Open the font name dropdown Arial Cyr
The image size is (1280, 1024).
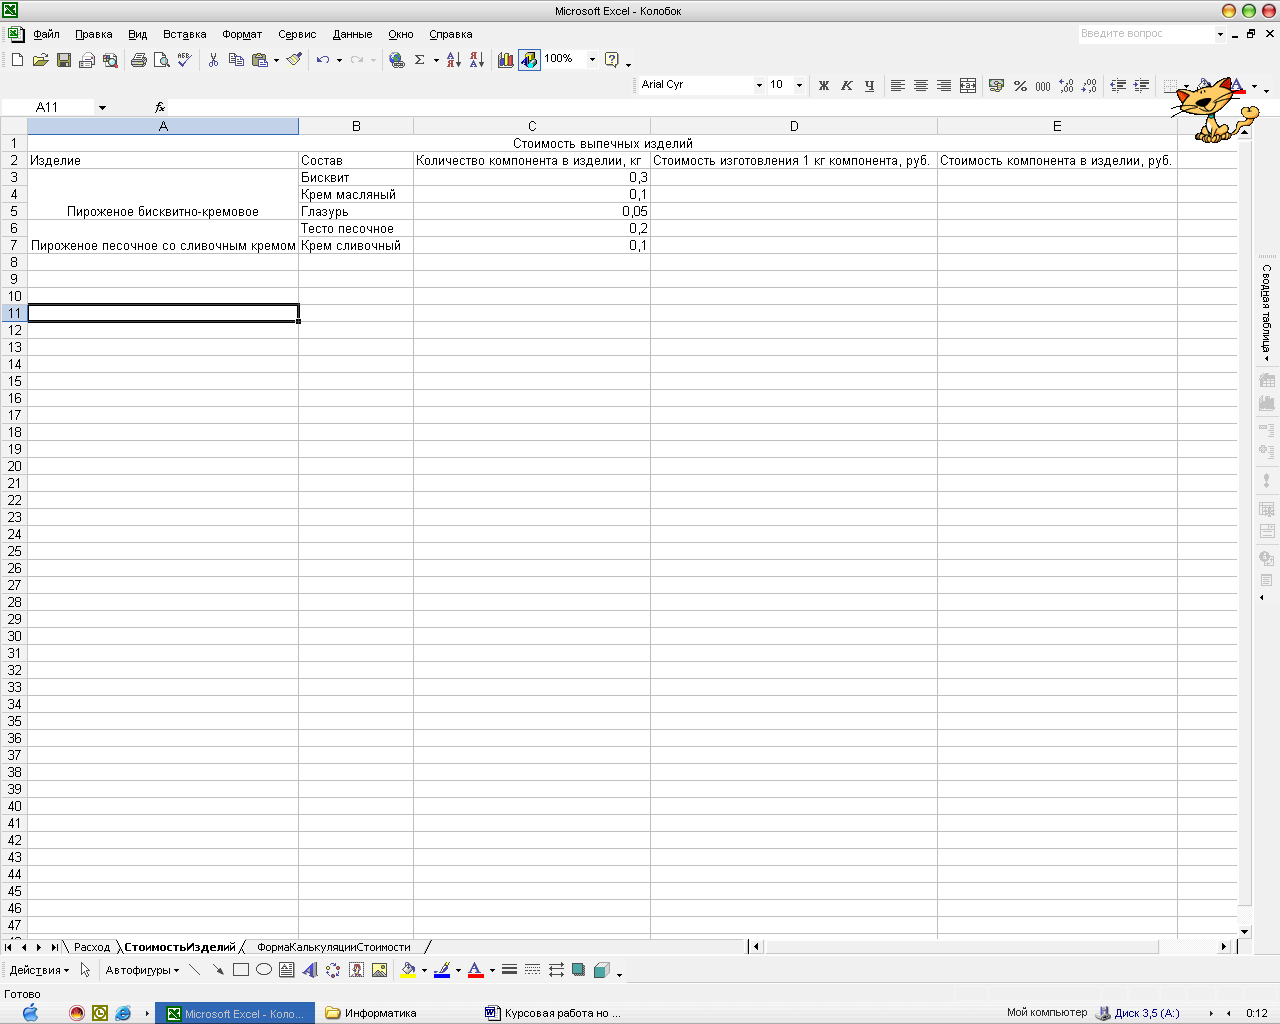click(759, 85)
